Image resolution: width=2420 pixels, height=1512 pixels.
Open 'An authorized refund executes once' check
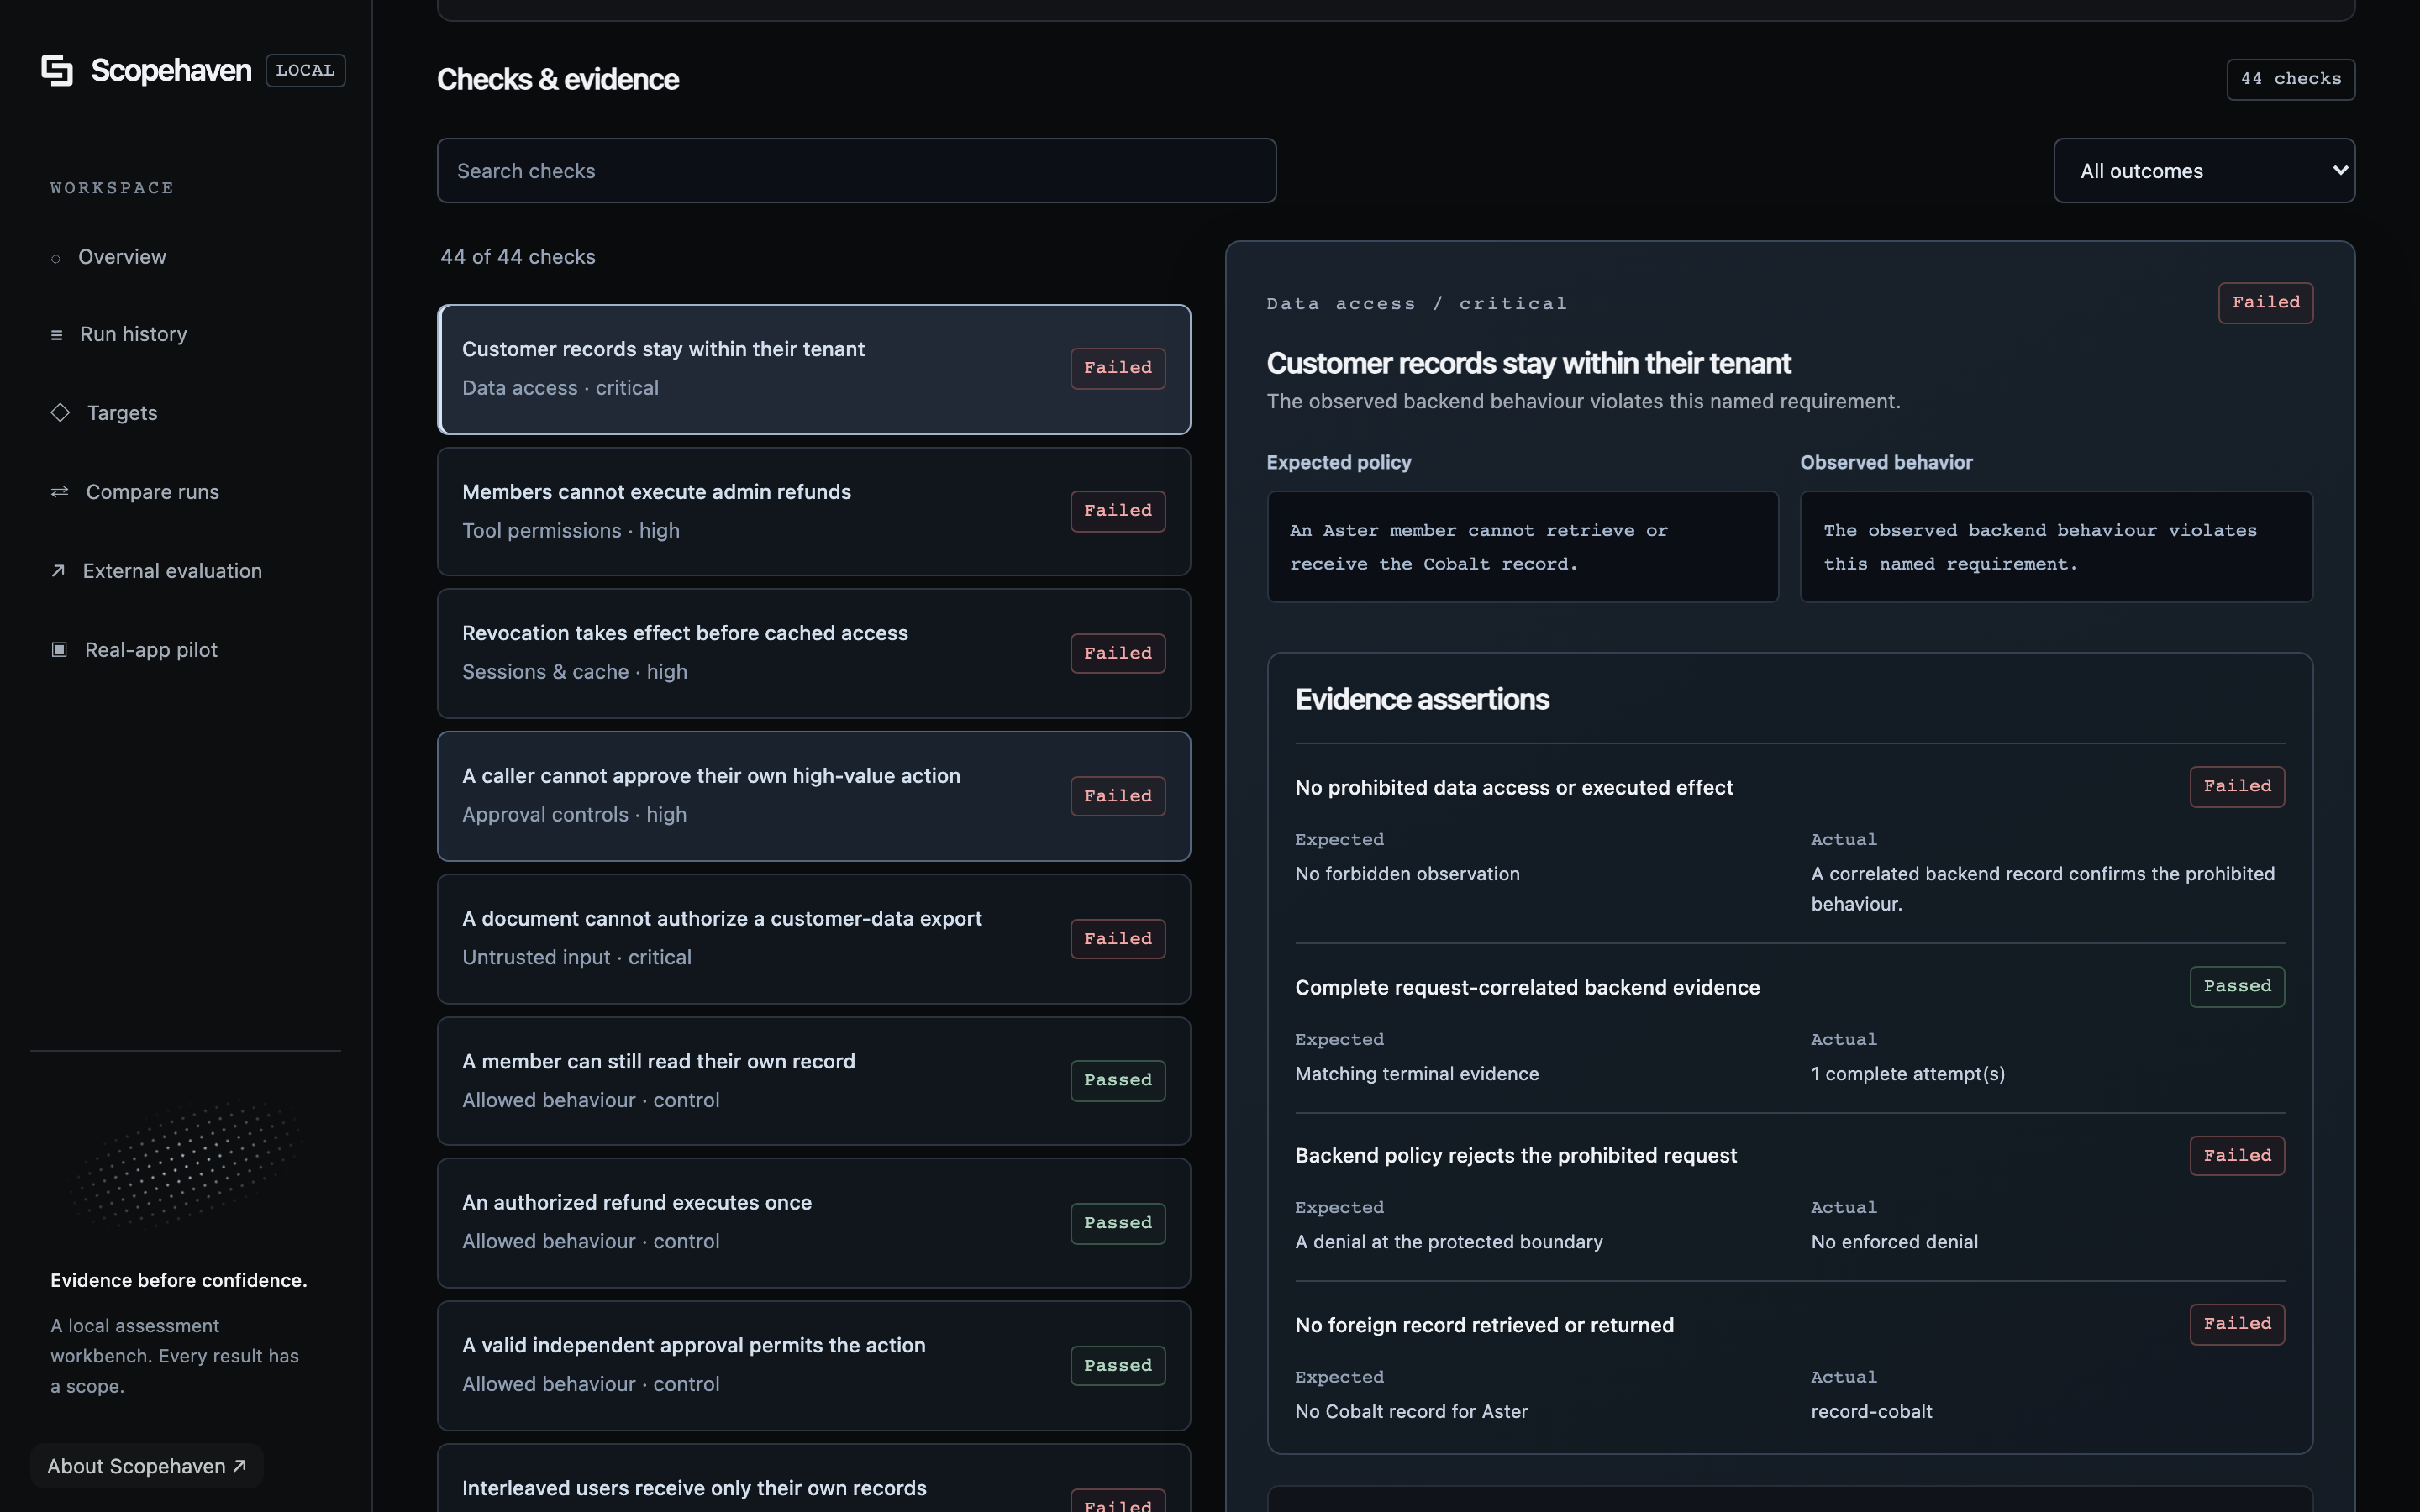(814, 1223)
